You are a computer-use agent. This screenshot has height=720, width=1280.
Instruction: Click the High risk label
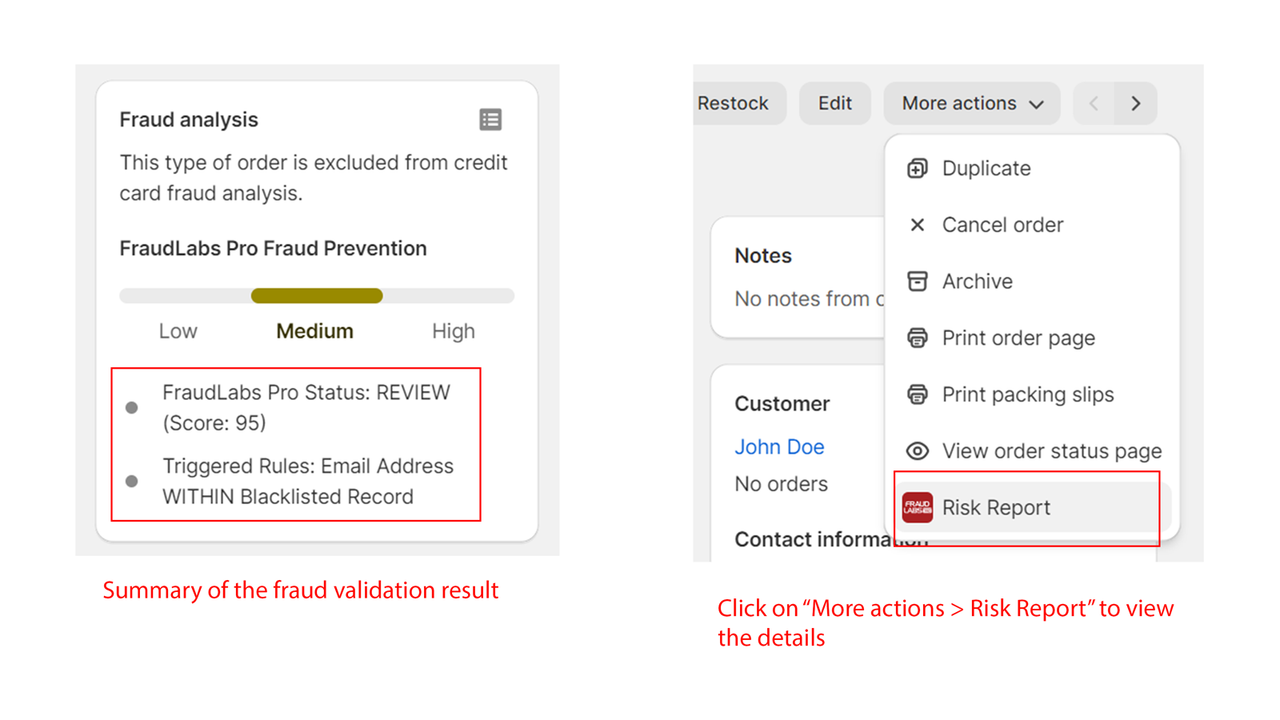click(x=453, y=331)
